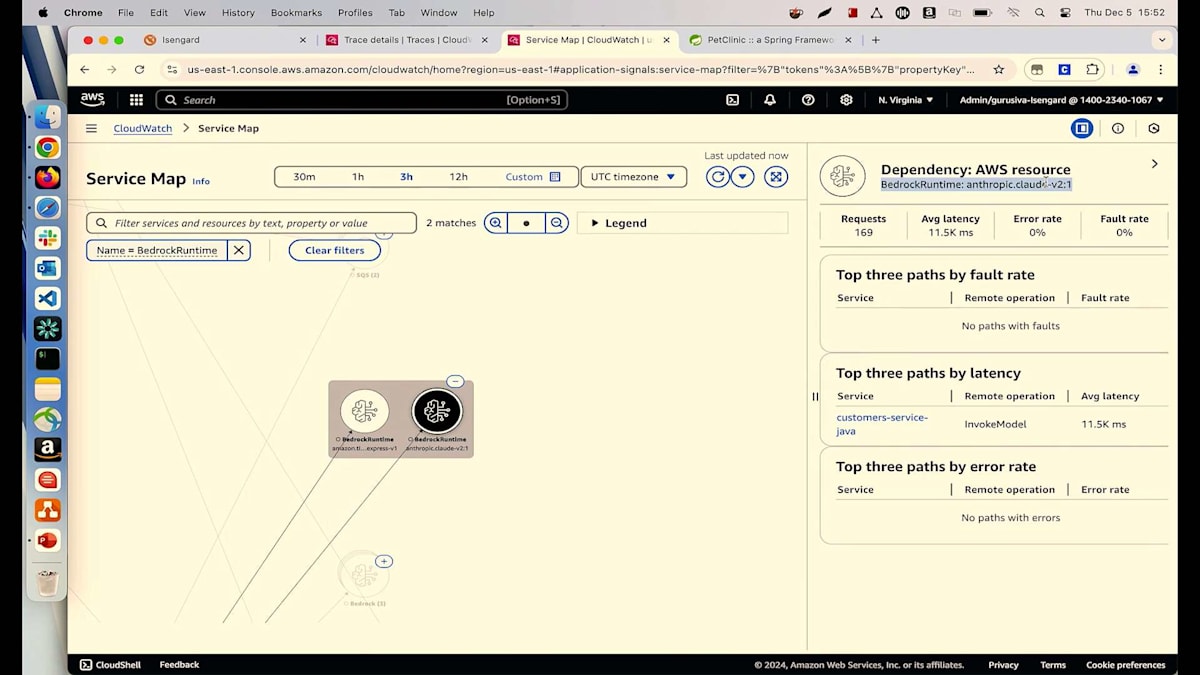Viewport: 1200px width, 675px height.
Task: Select the amazon titan BedrockRuntime node
Action: click(365, 411)
